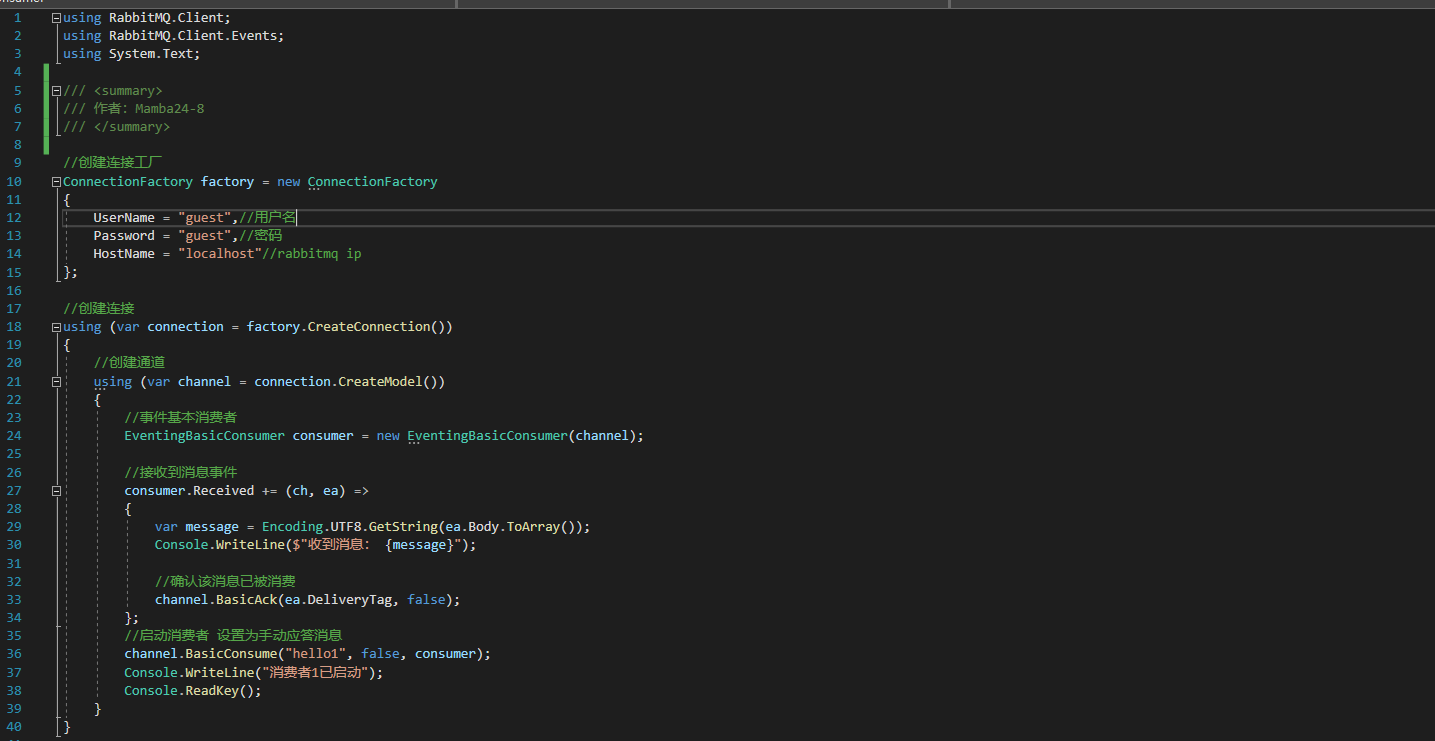Click the '//密码' comment
The height and width of the screenshot is (741, 1435).
(x=261, y=235)
